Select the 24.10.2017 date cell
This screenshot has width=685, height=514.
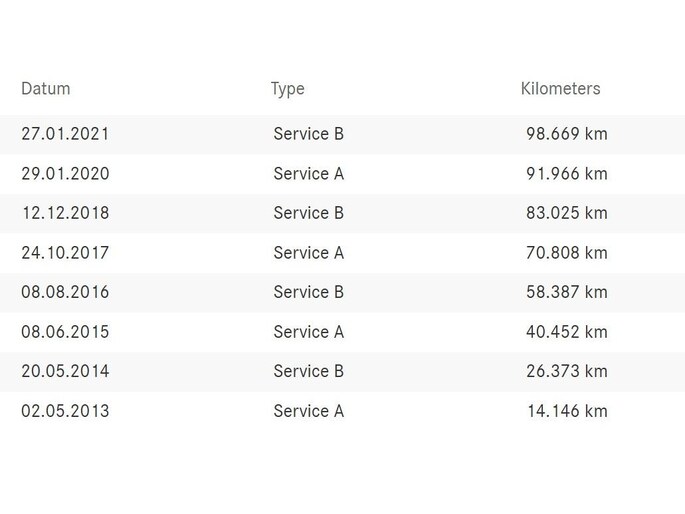click(65, 253)
